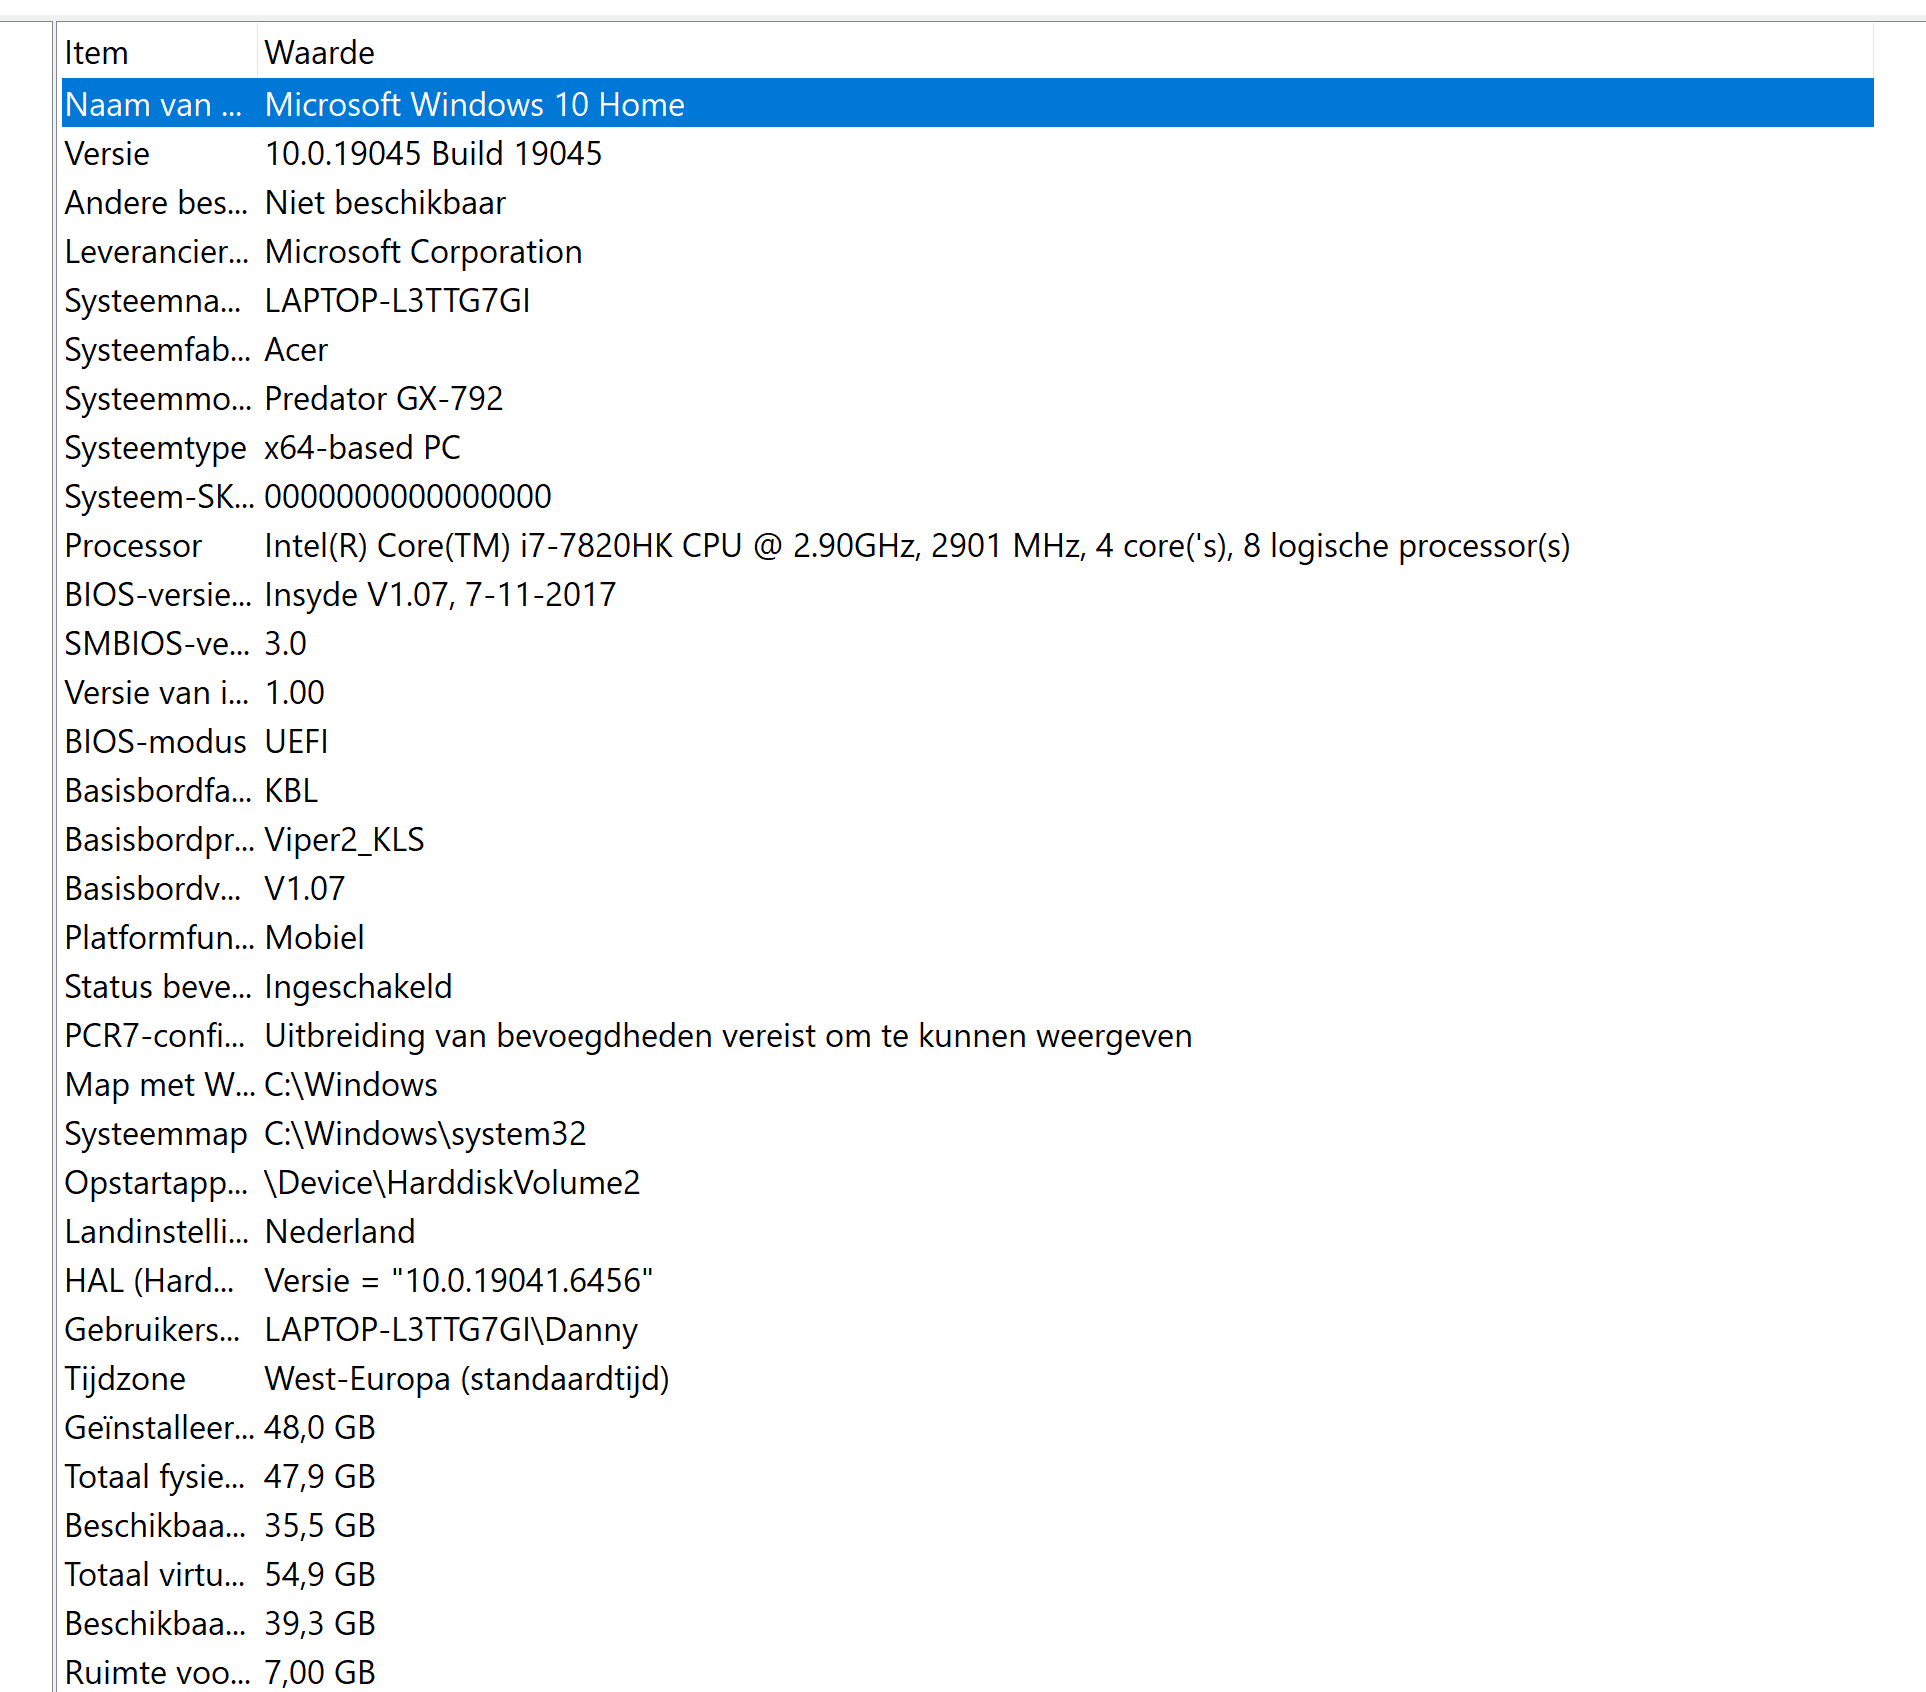Click the Niet beschikbaar row

pyautogui.click(x=967, y=202)
